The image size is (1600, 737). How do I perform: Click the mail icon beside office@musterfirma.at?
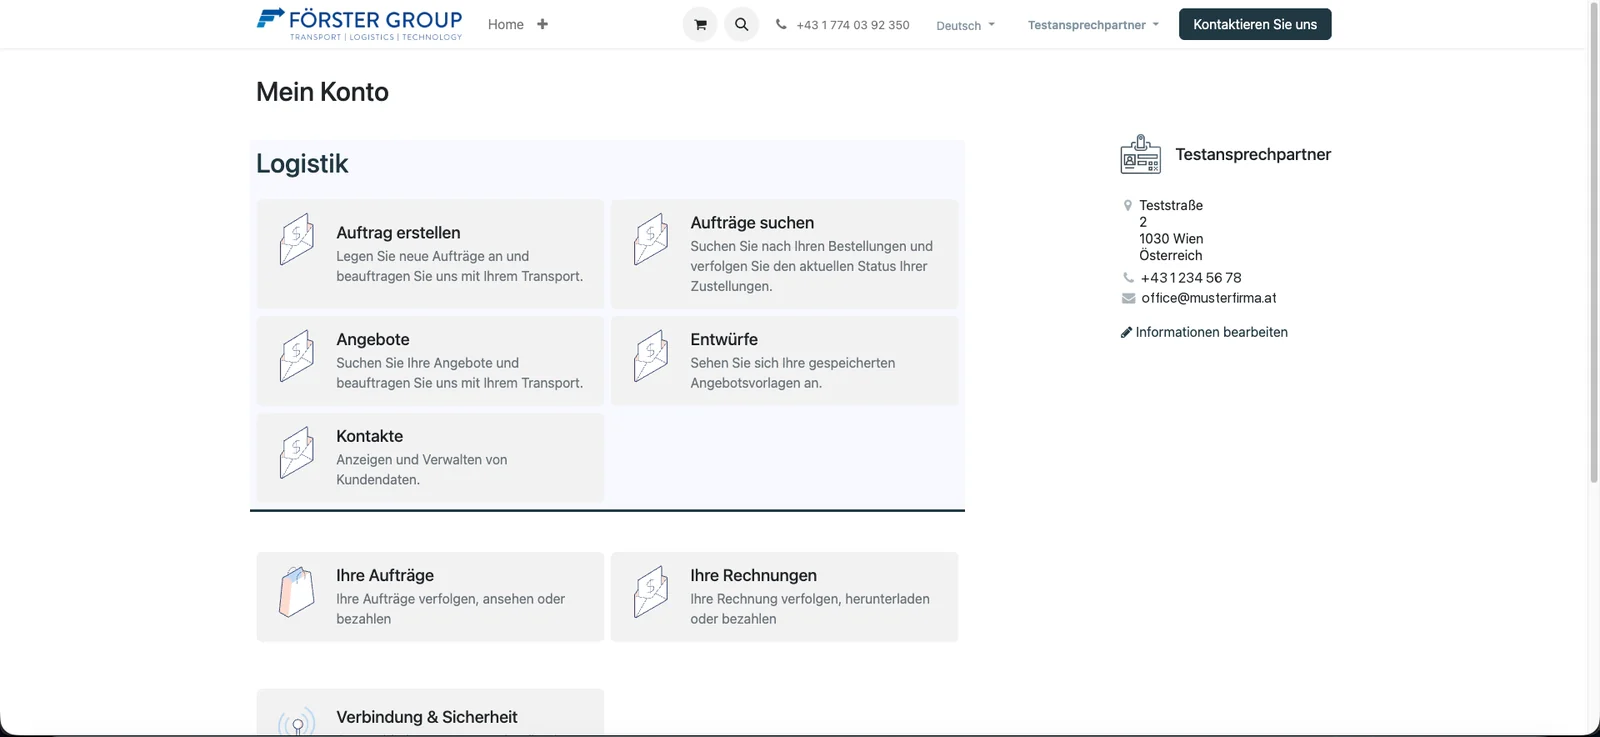coord(1129,298)
